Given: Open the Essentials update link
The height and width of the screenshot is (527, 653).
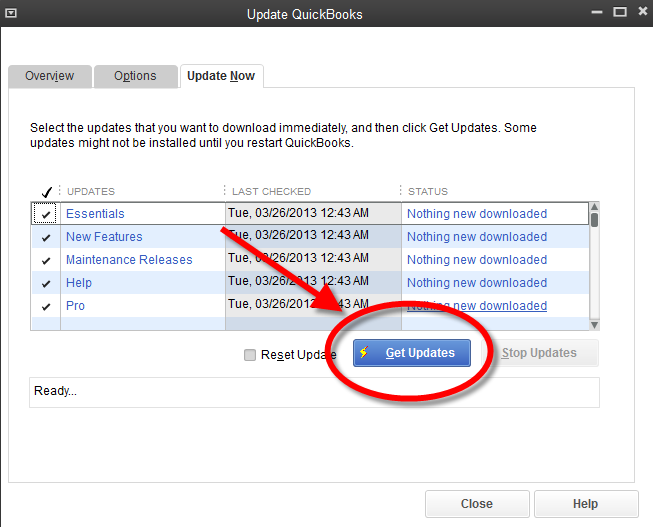Looking at the screenshot, I should click(95, 214).
